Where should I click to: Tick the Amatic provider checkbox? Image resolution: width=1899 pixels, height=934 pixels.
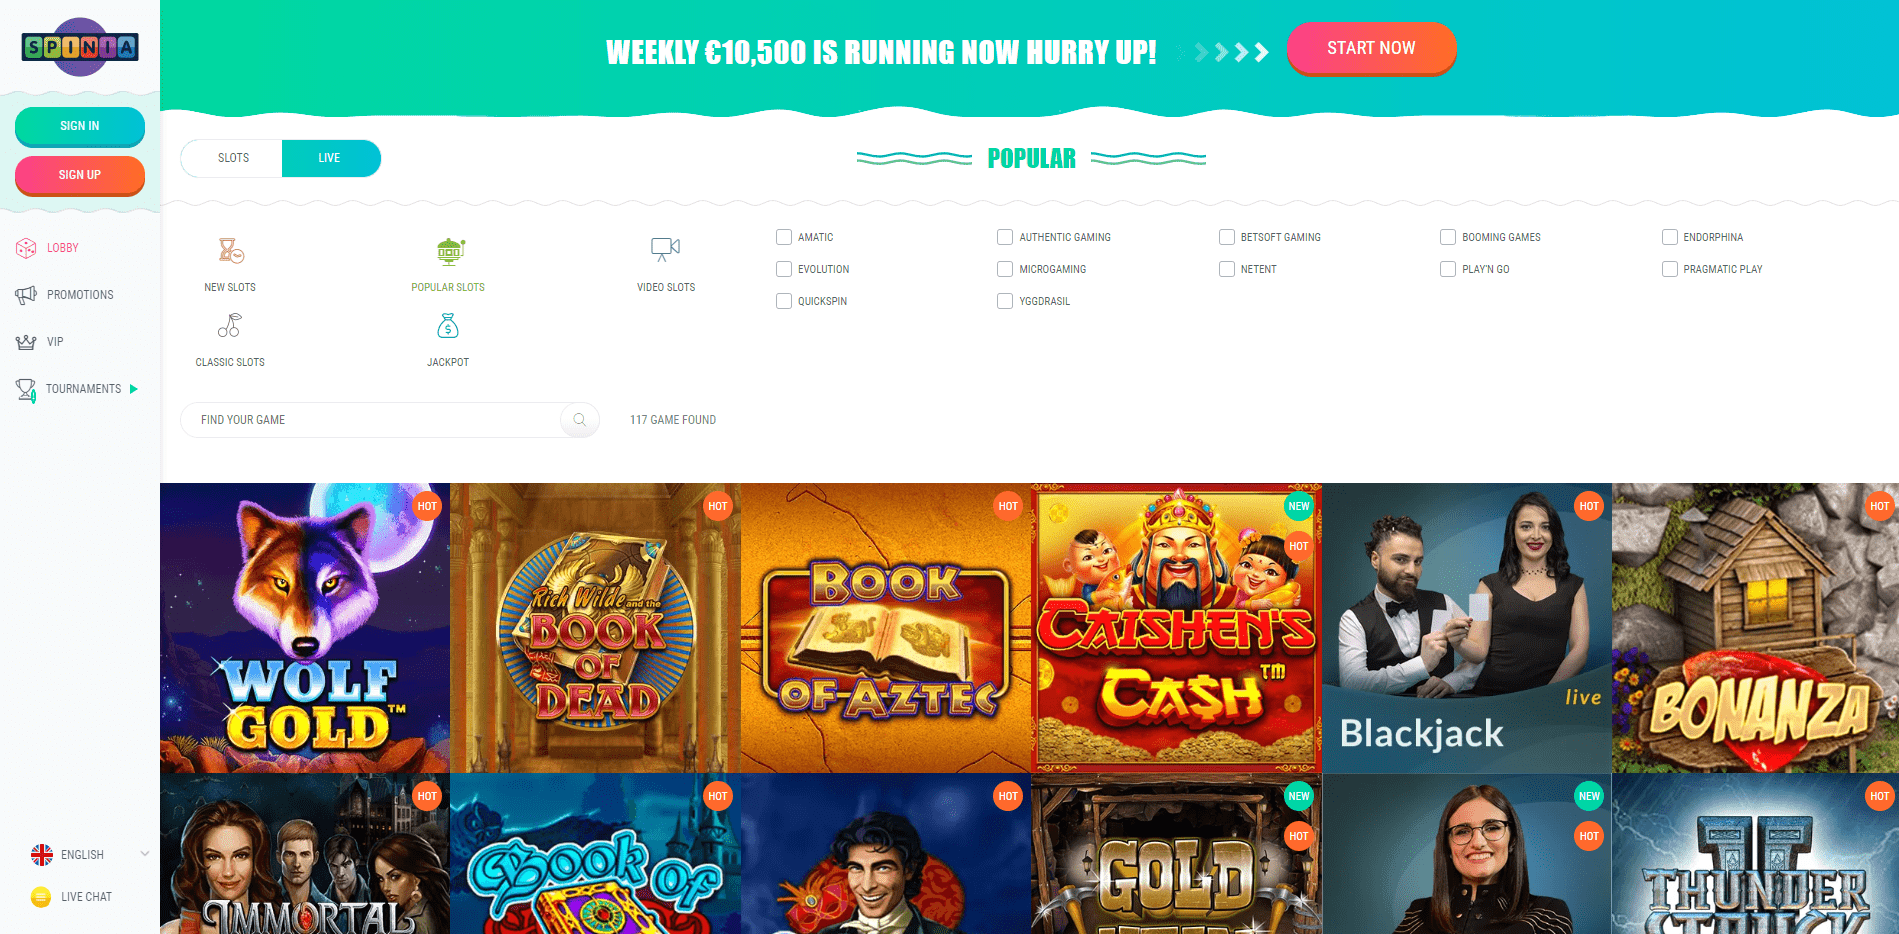click(784, 237)
